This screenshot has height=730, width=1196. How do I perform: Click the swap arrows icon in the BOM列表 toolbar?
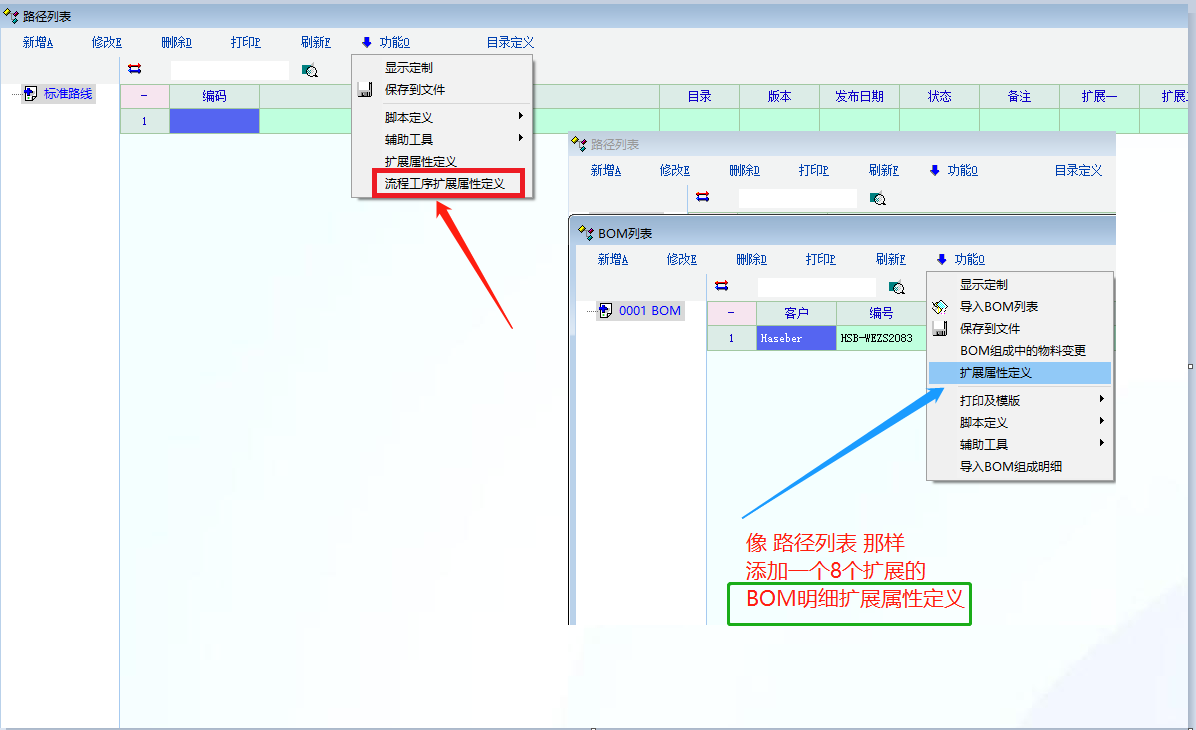point(722,286)
